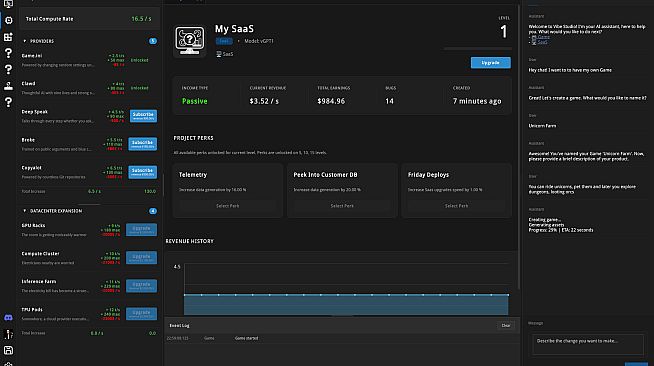Upgrade the TPU Pods item

pyautogui.click(x=141, y=313)
